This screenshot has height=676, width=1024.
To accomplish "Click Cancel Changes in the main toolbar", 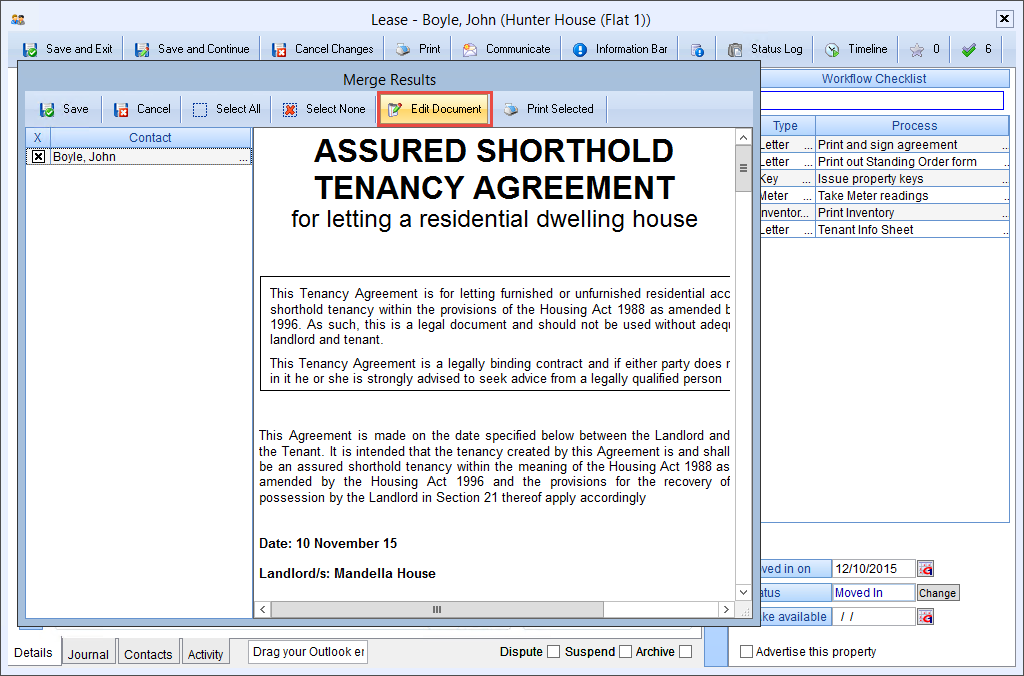I will (325, 49).
